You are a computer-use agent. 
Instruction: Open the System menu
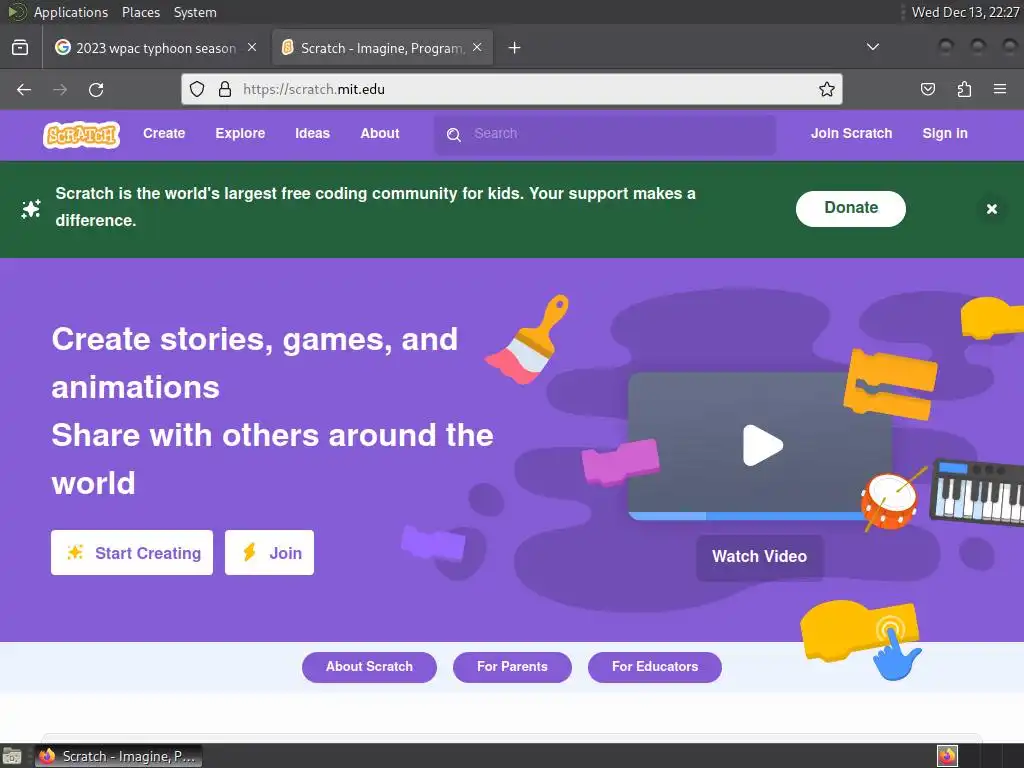(x=195, y=12)
